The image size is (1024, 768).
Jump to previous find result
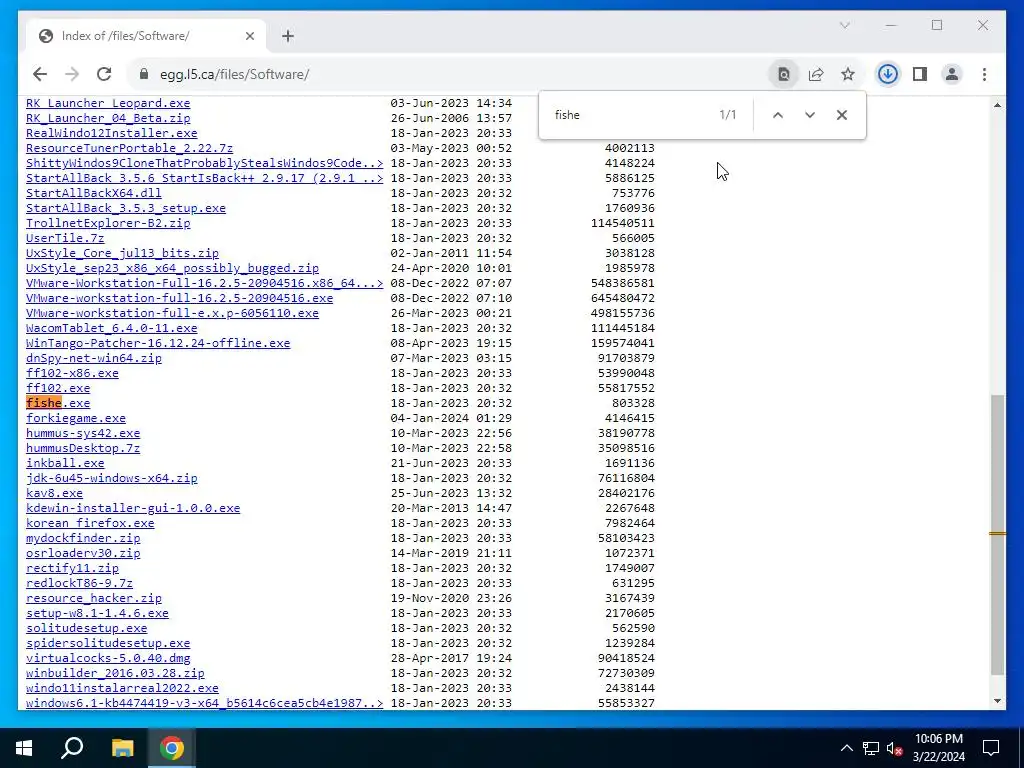(x=778, y=115)
